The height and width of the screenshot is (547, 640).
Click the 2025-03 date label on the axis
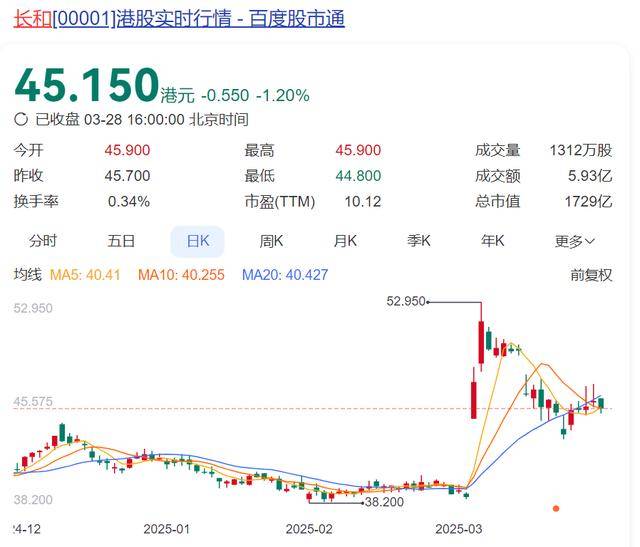coord(459,529)
